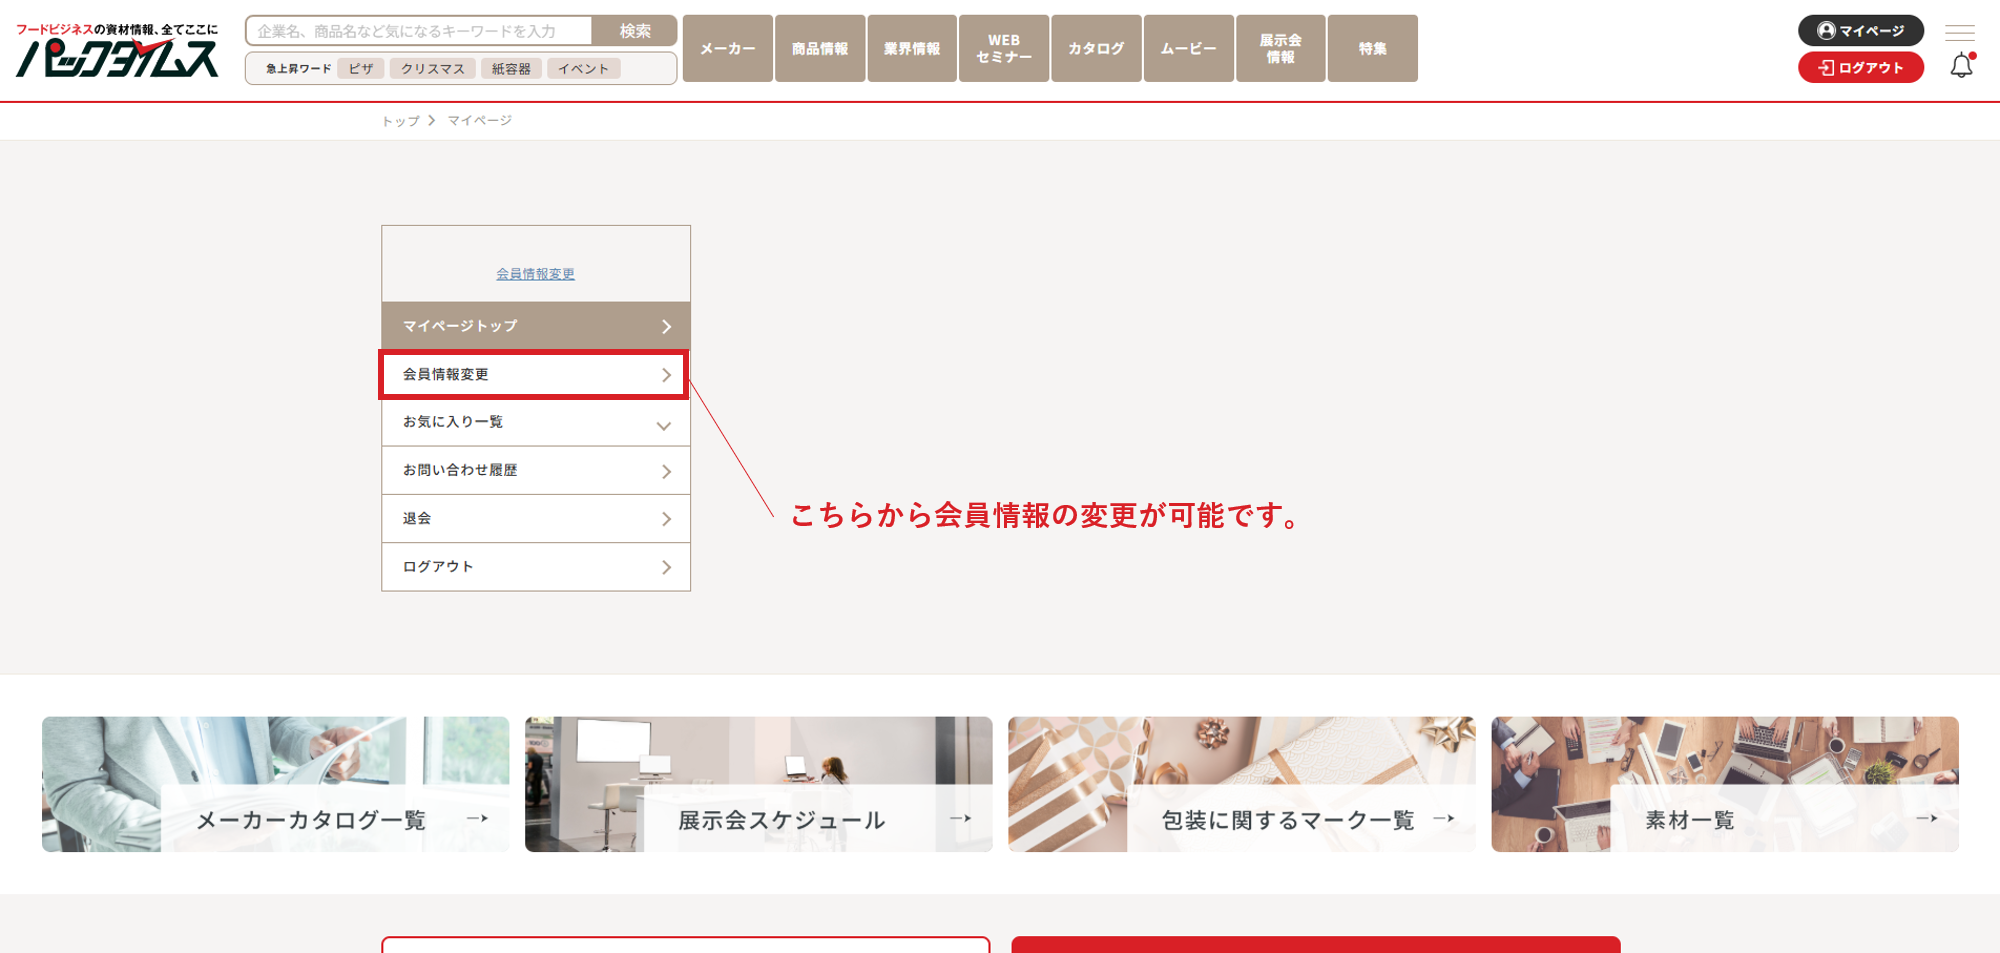Click the マイページ button with user icon
This screenshot has height=953, width=2000.
[x=1860, y=31]
